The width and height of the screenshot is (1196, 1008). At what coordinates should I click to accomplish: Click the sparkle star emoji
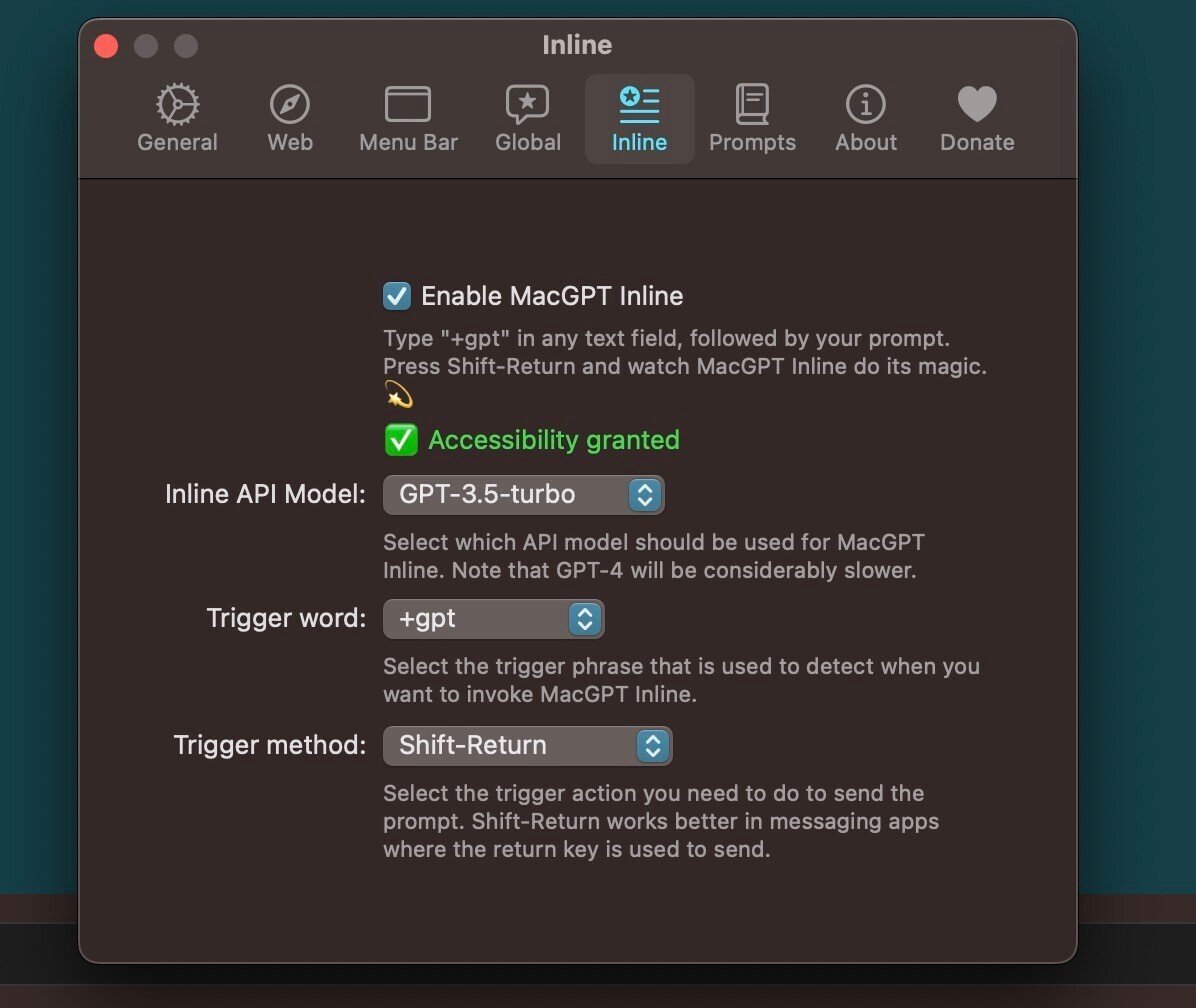click(x=398, y=395)
